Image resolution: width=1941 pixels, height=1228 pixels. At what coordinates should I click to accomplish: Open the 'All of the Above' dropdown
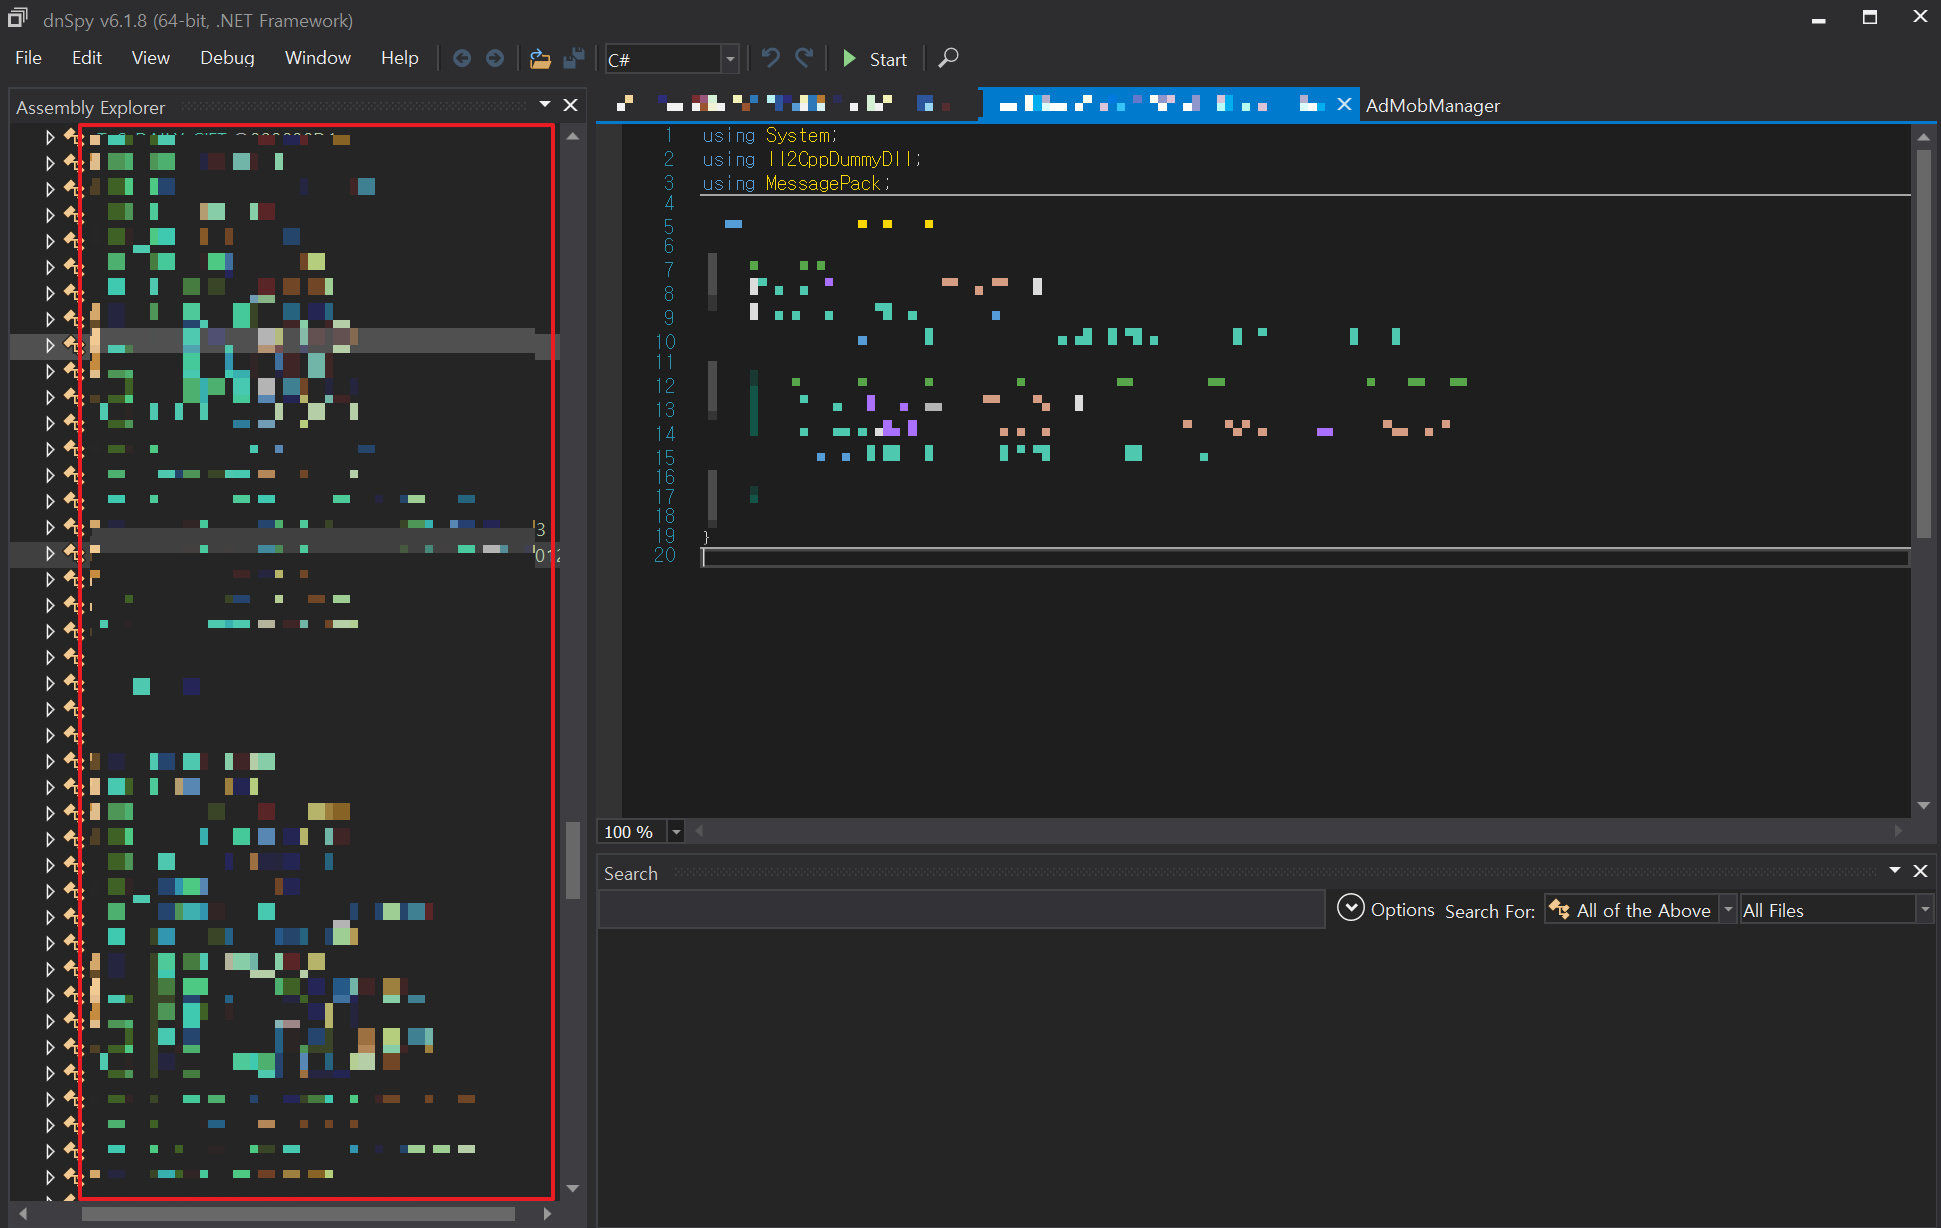pos(1727,910)
